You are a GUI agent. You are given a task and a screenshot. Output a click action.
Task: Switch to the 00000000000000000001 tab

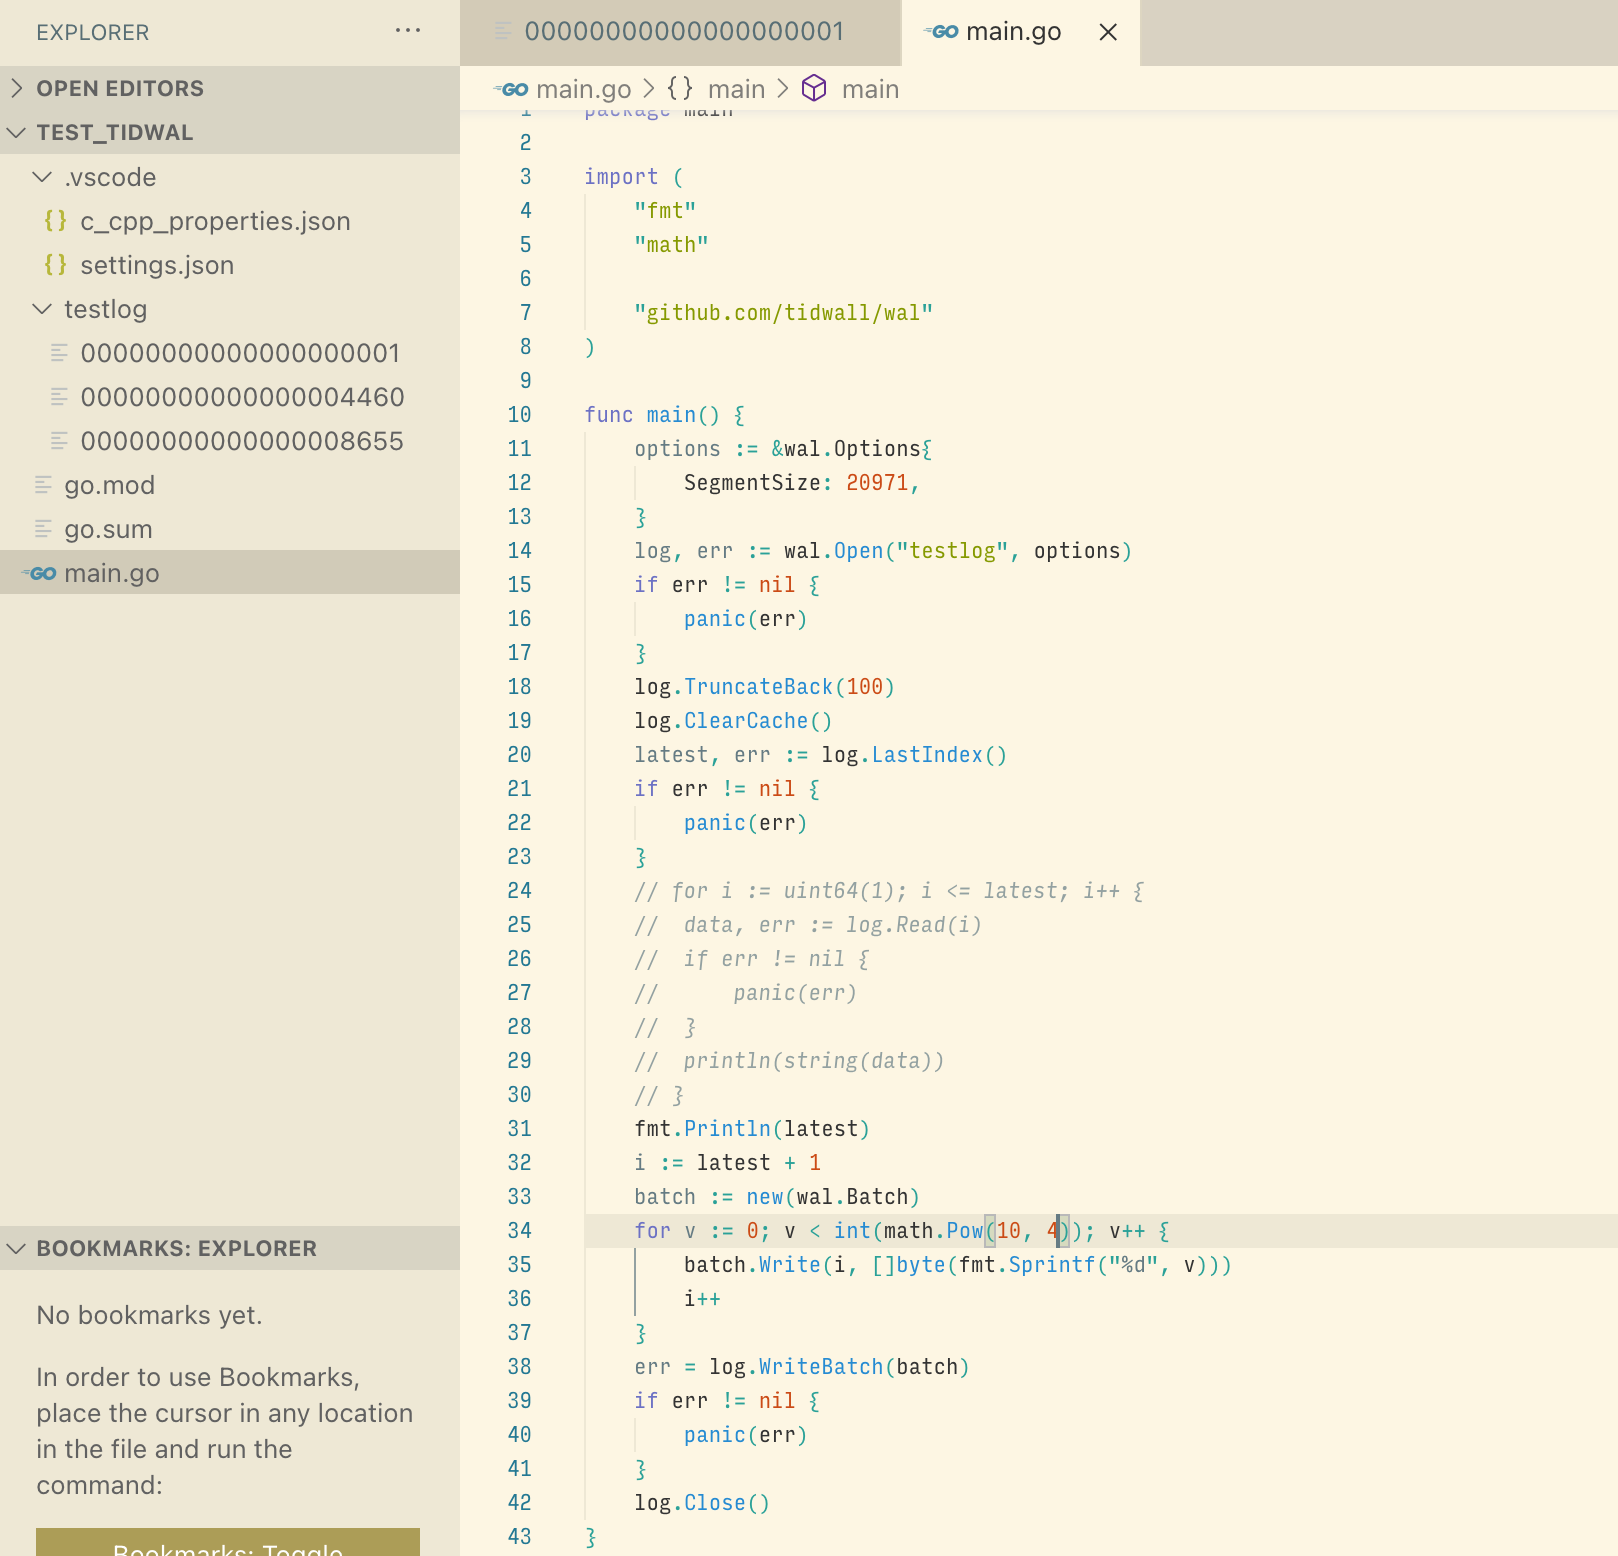tap(683, 32)
